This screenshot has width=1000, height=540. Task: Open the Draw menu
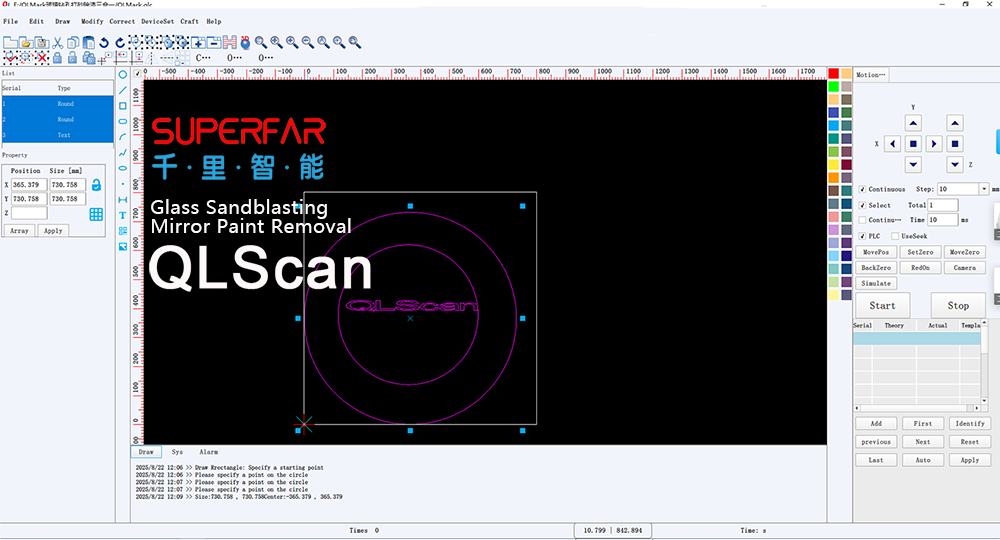pos(62,21)
